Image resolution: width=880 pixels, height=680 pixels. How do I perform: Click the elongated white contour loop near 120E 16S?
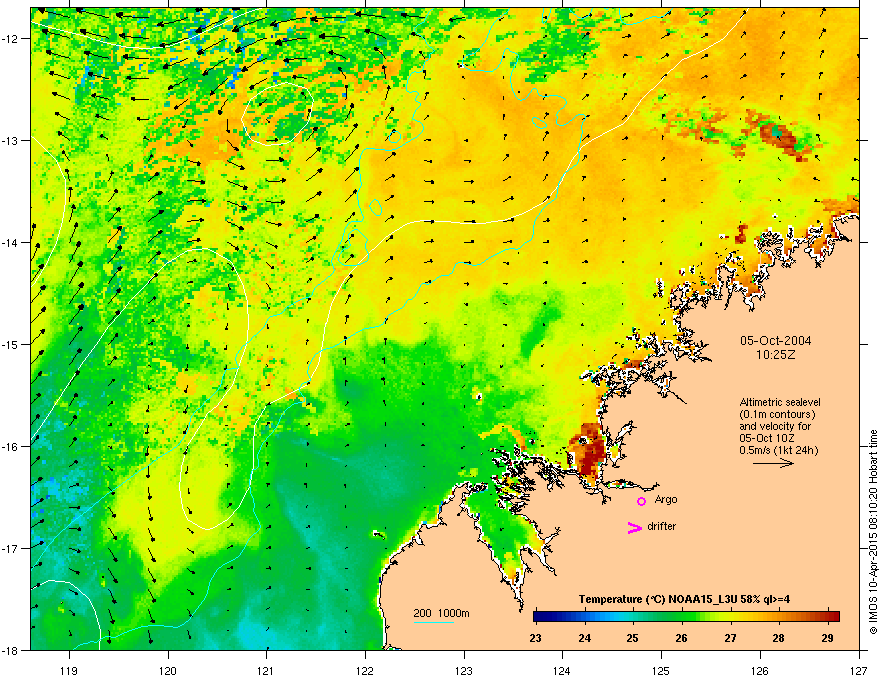tap(214, 389)
